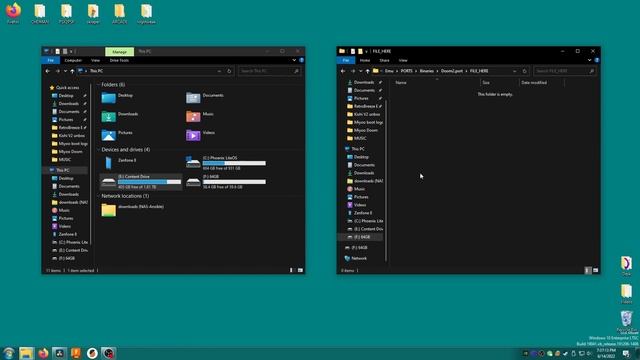Click the Back arrow in the This PC window
This screenshot has height=360, width=640.
[x=48, y=71]
